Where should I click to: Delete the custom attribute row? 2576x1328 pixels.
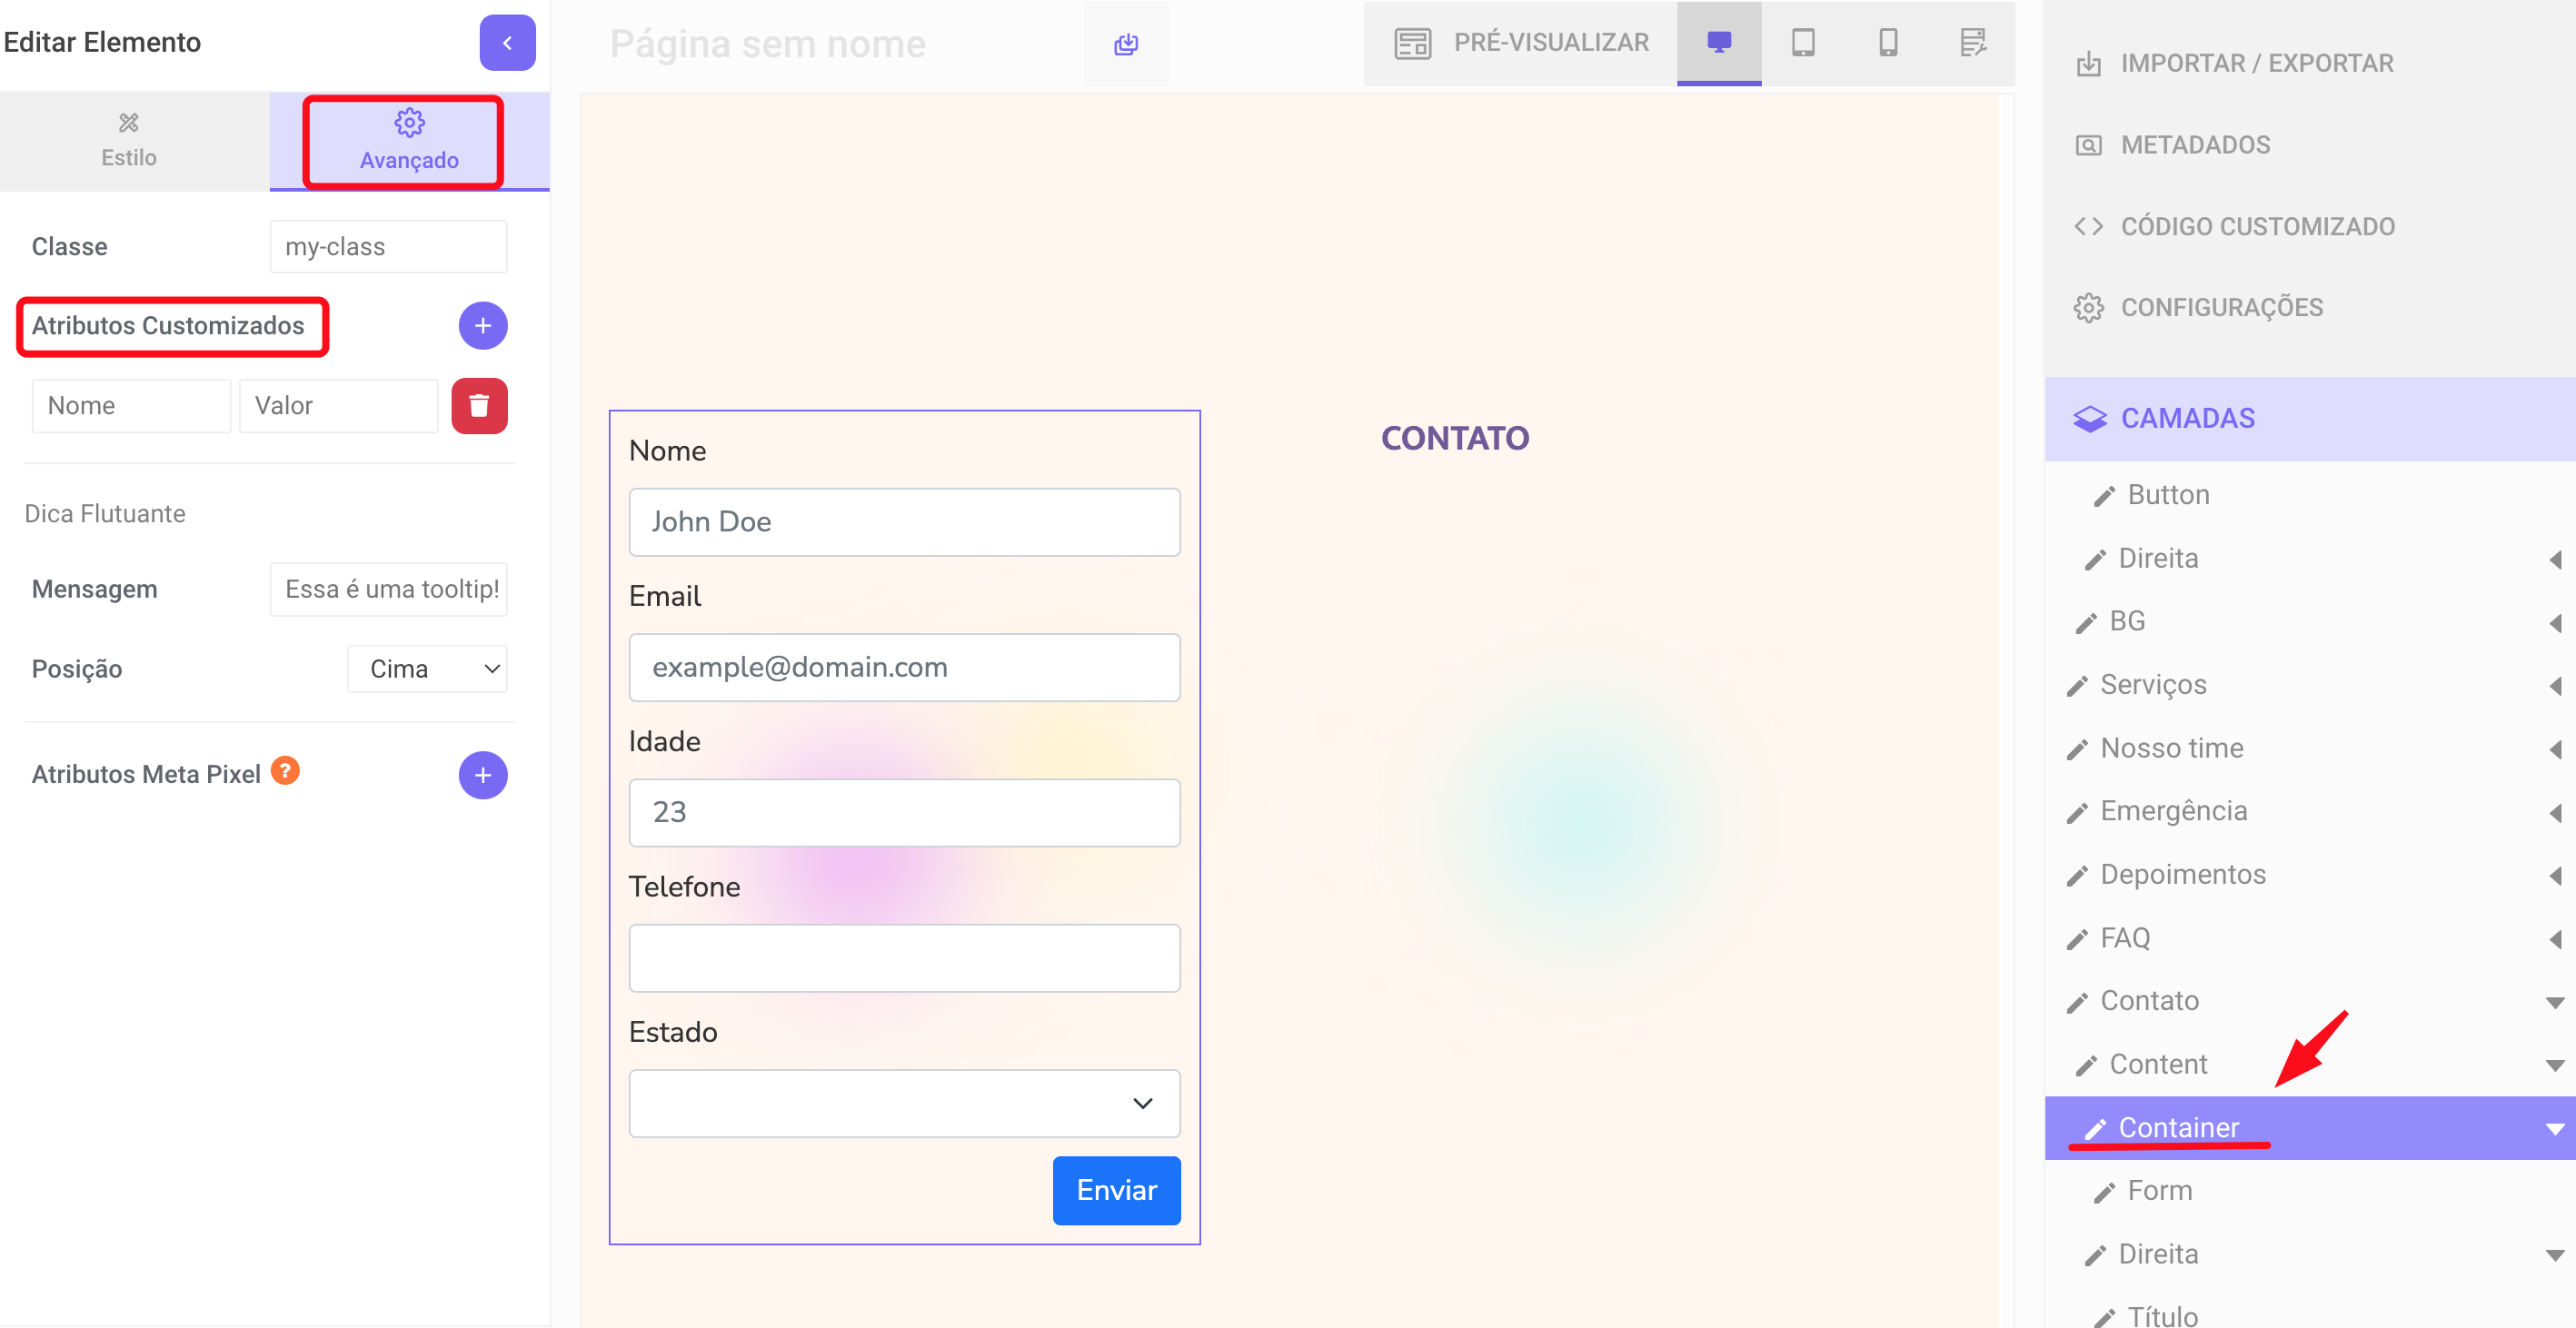[x=479, y=406]
